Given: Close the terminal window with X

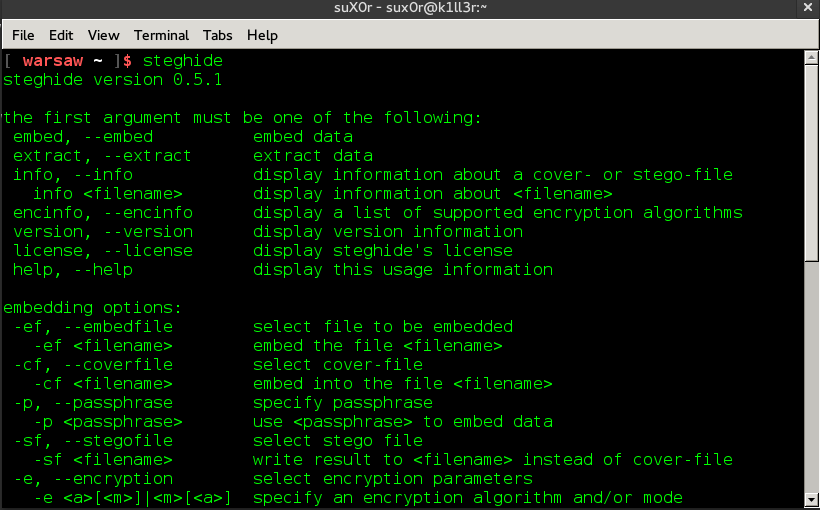Looking at the screenshot, I should click(808, 7).
